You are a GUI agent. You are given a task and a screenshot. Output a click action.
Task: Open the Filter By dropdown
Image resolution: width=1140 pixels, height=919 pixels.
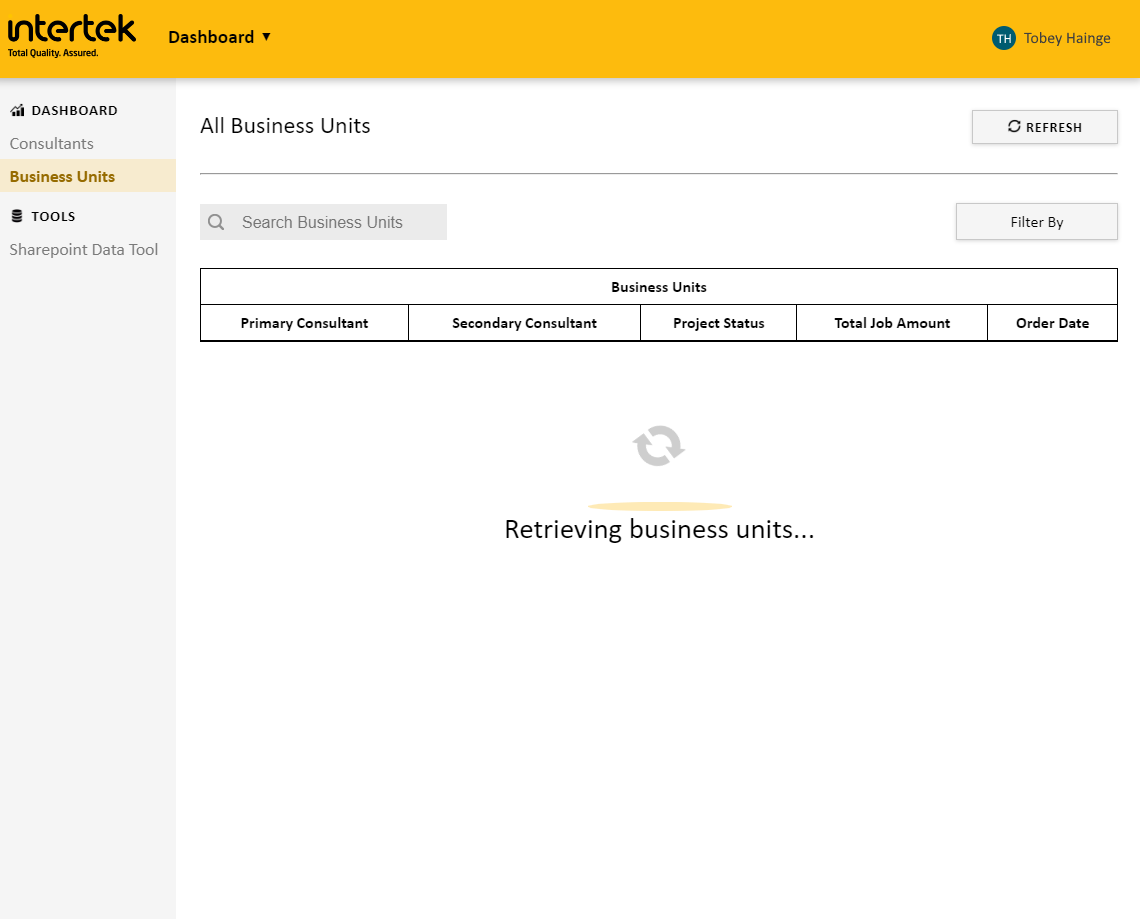(1036, 222)
